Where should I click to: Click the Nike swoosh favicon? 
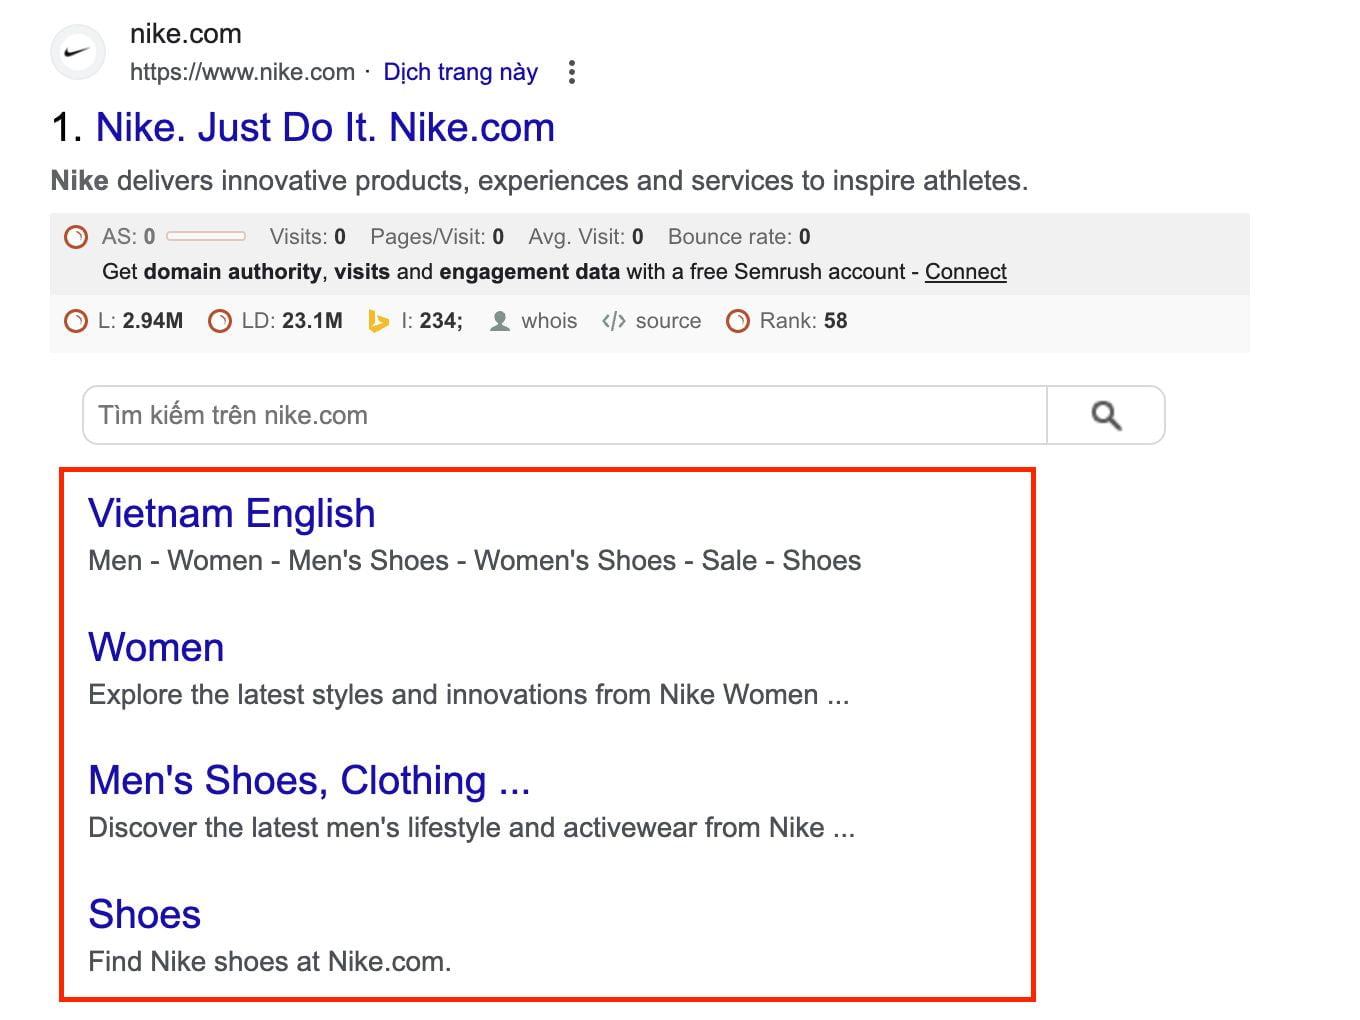[78, 52]
